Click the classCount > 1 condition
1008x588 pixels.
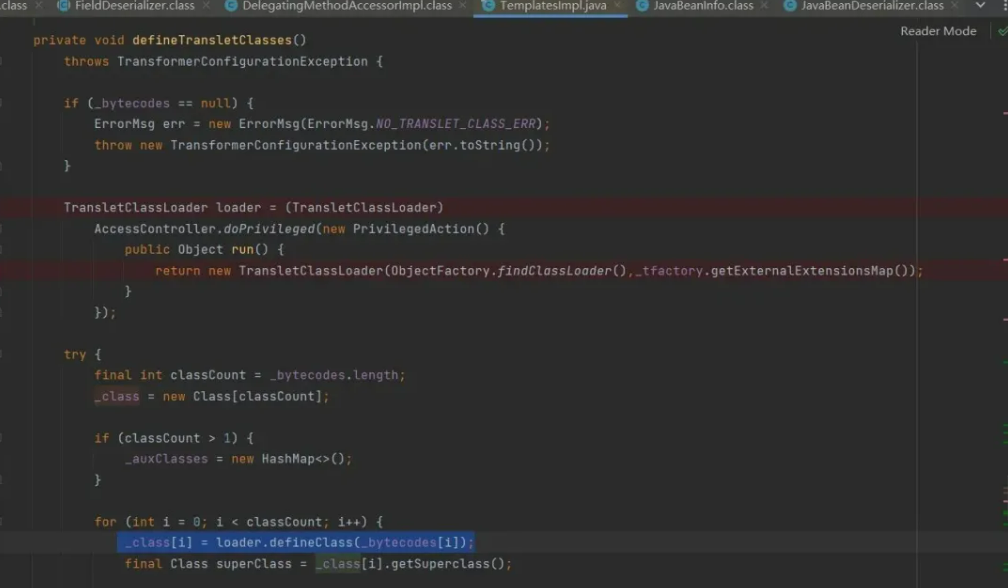point(177,438)
